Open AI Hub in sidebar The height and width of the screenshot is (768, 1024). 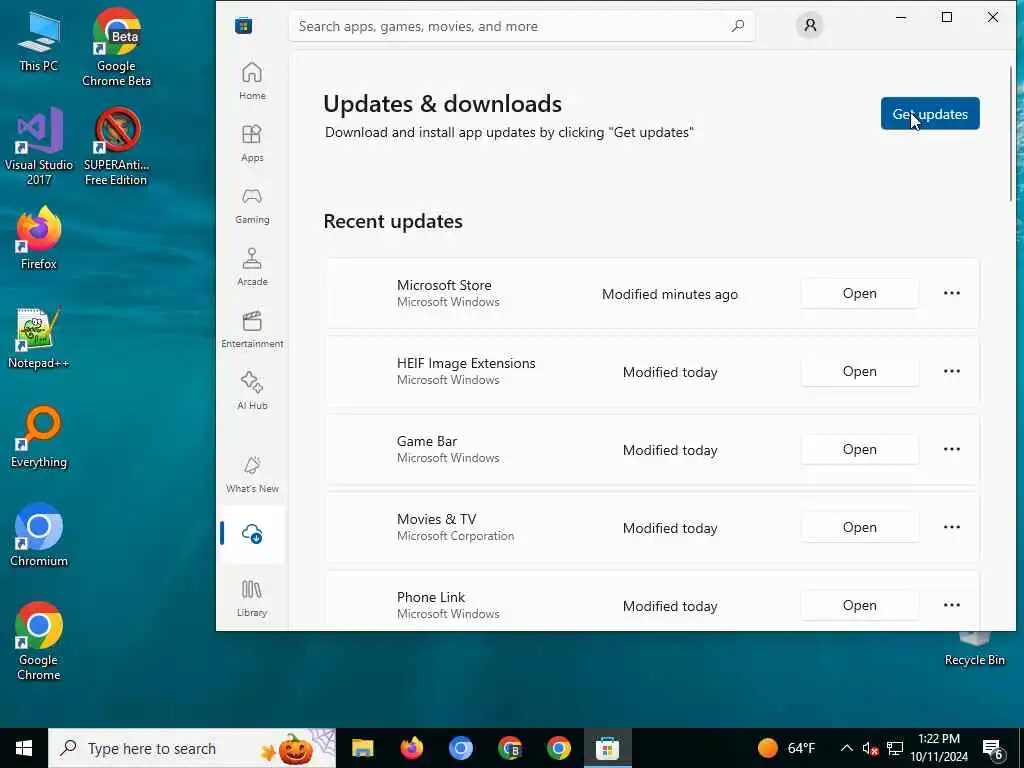252,391
